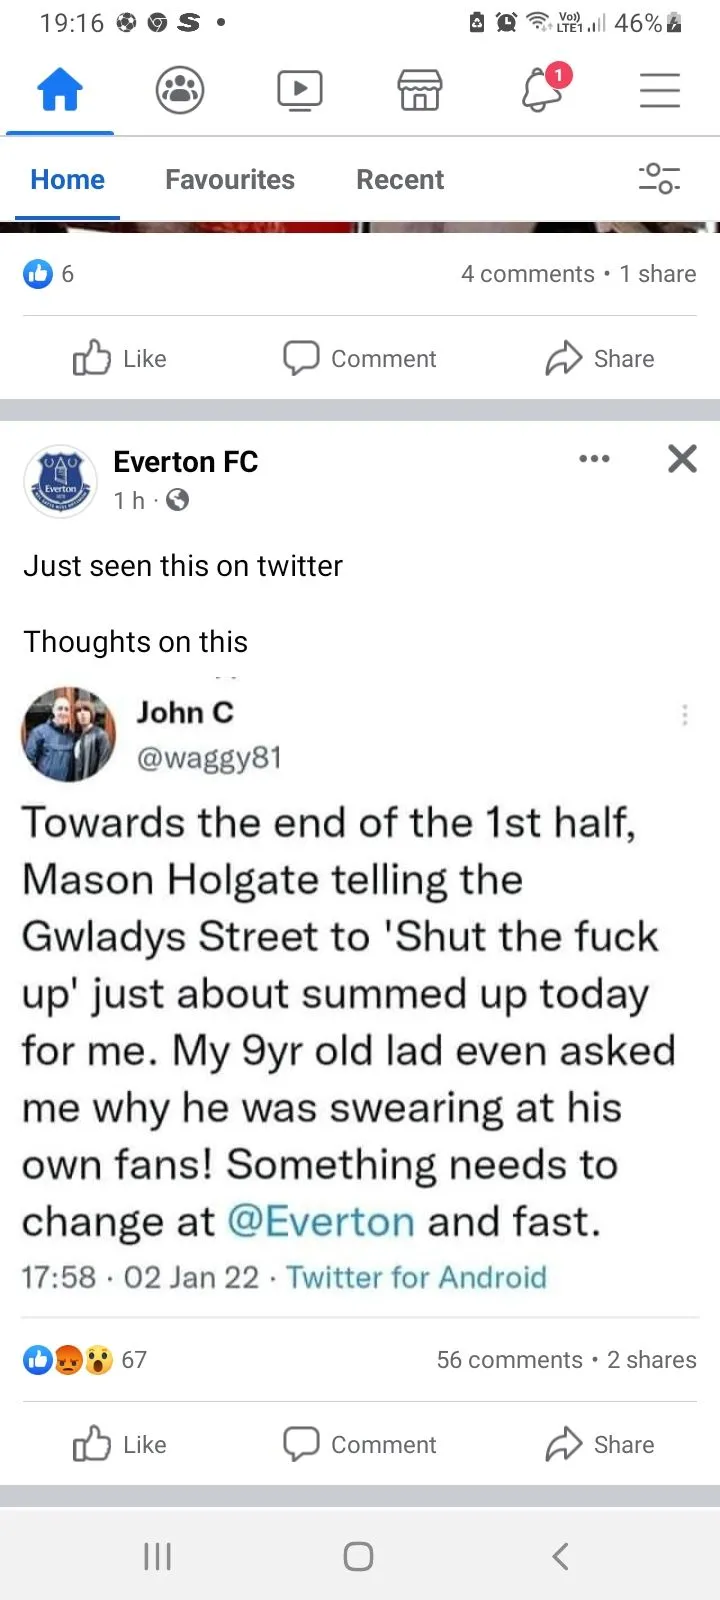720x1600 pixels.
Task: Open the Facebook Home feed icon
Action: click(x=60, y=90)
